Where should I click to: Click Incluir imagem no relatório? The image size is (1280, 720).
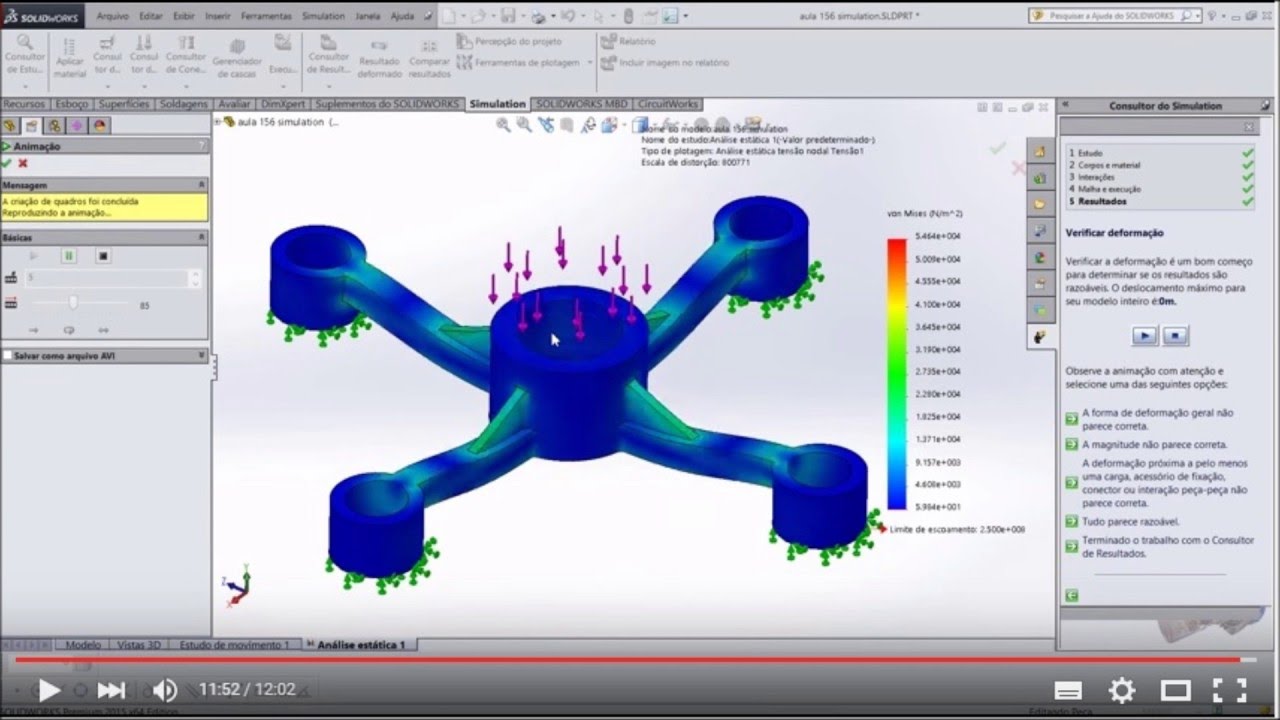665,62
